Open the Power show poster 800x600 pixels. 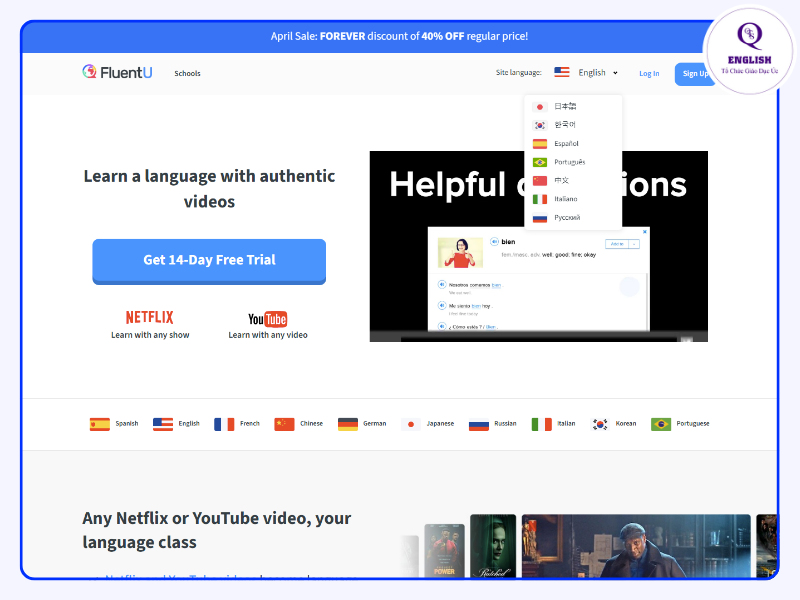[444, 551]
